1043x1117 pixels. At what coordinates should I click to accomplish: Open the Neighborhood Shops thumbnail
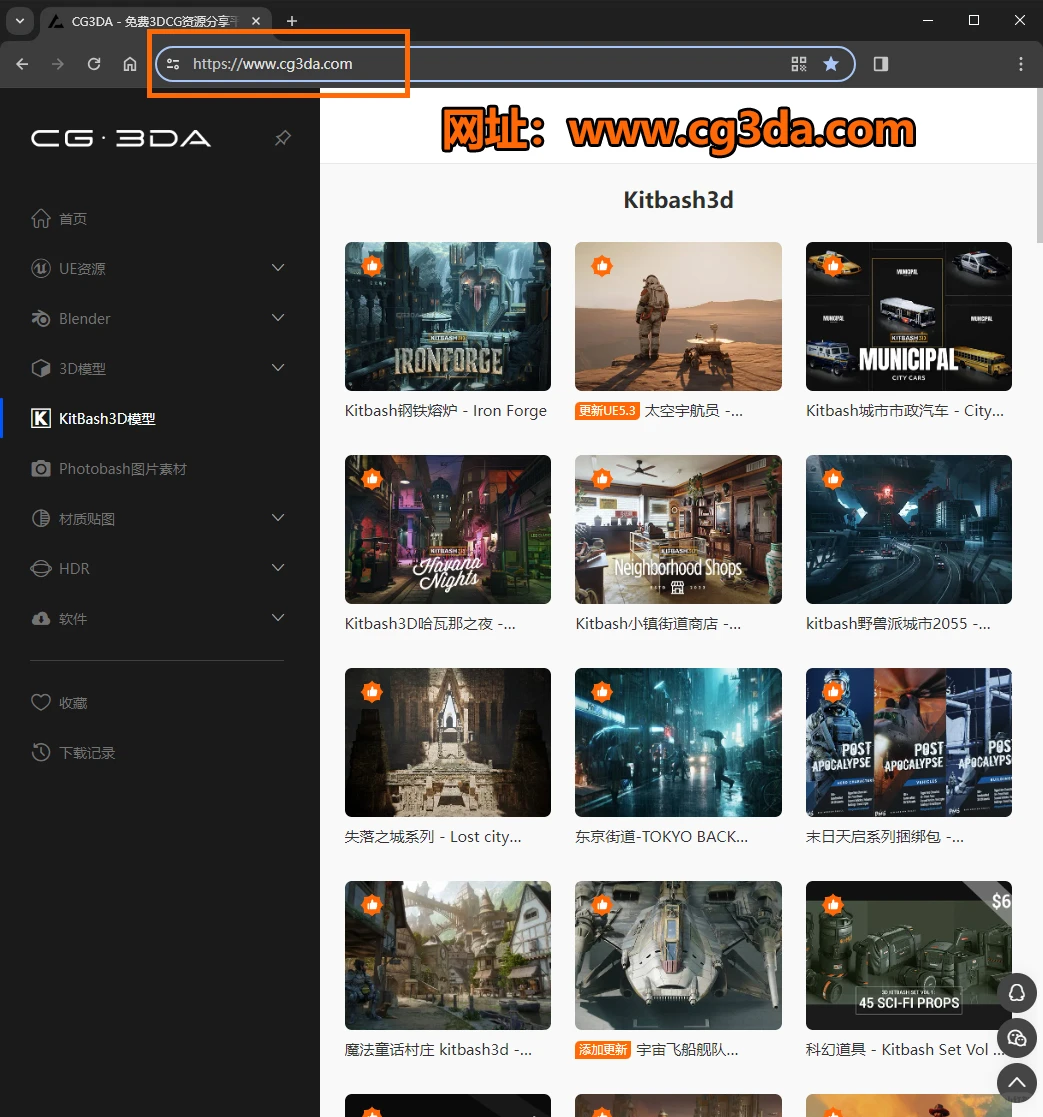[x=678, y=529]
